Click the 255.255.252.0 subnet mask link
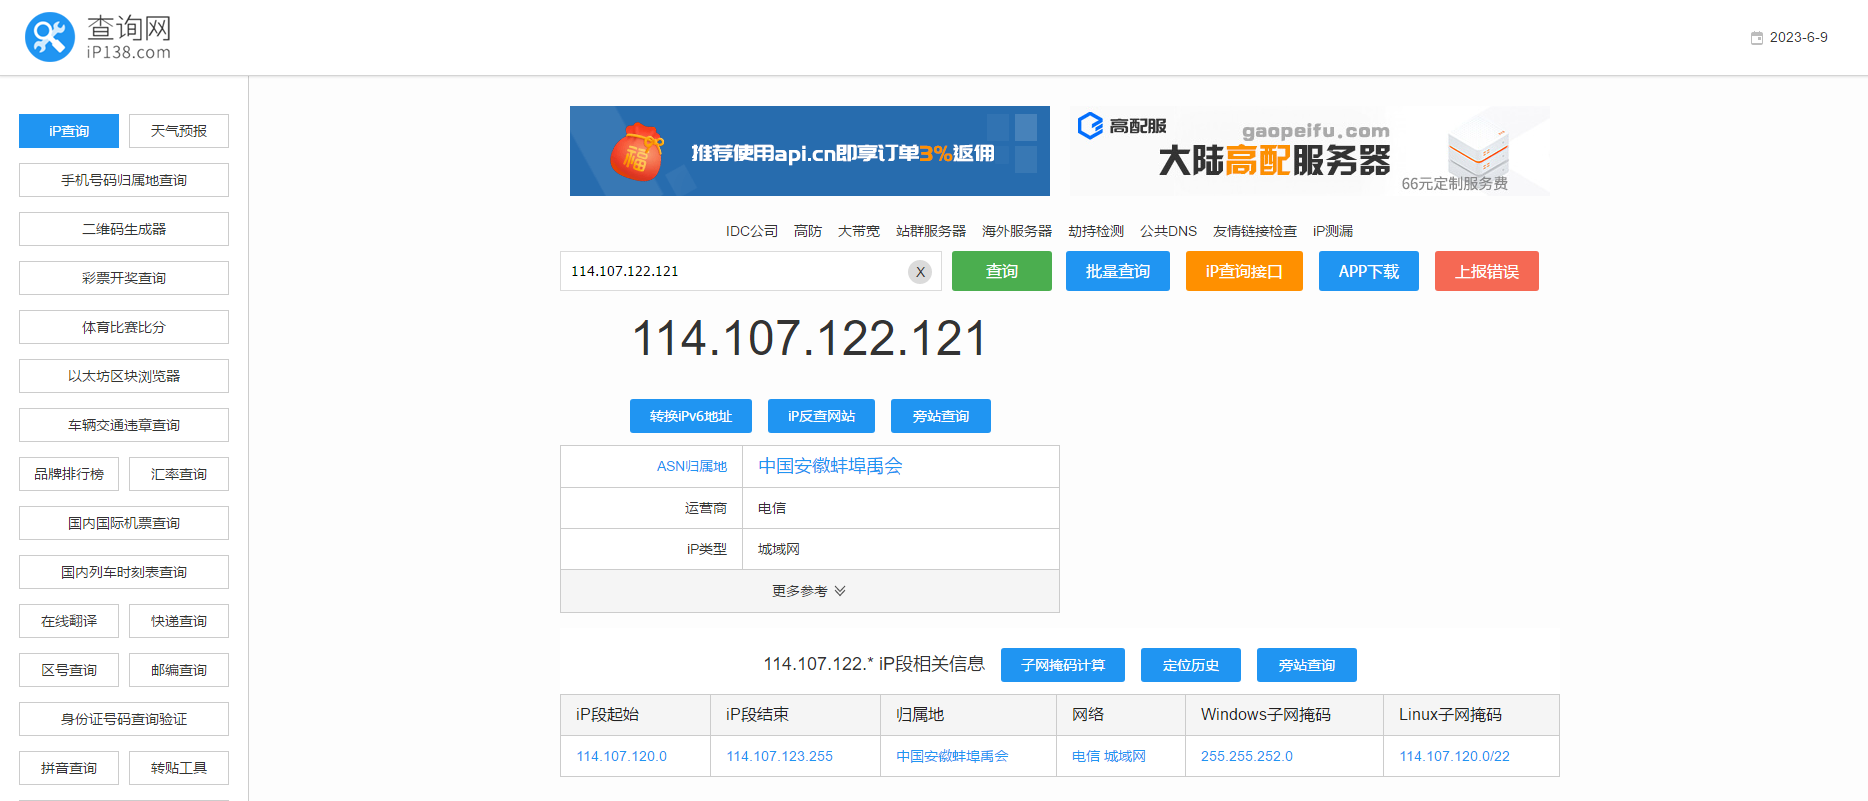The width and height of the screenshot is (1868, 801). click(1247, 756)
